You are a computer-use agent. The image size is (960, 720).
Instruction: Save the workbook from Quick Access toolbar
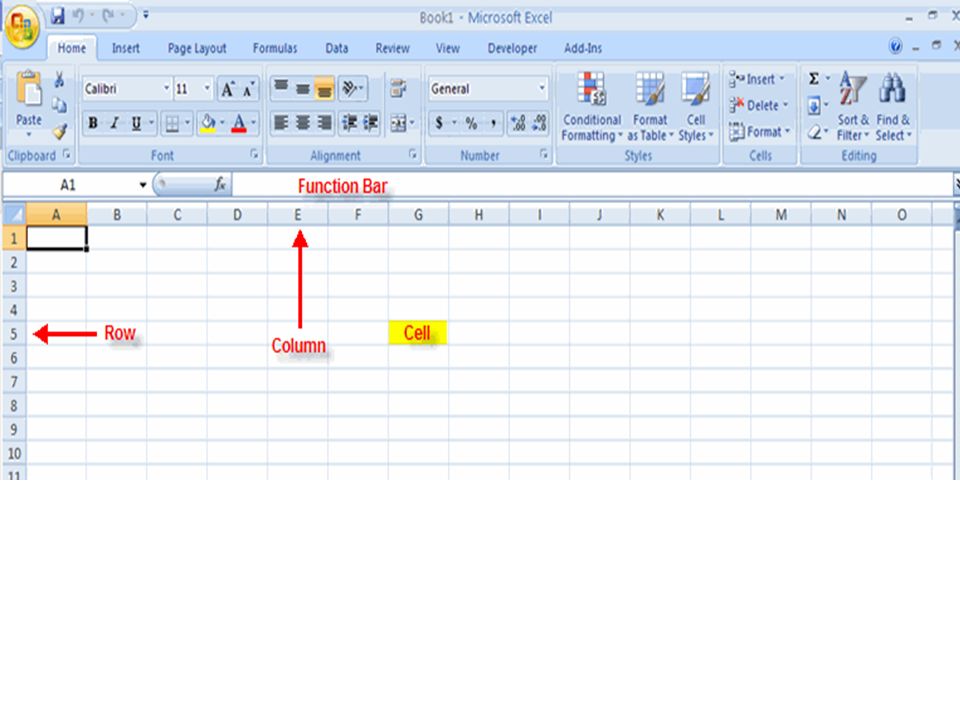tap(58, 15)
